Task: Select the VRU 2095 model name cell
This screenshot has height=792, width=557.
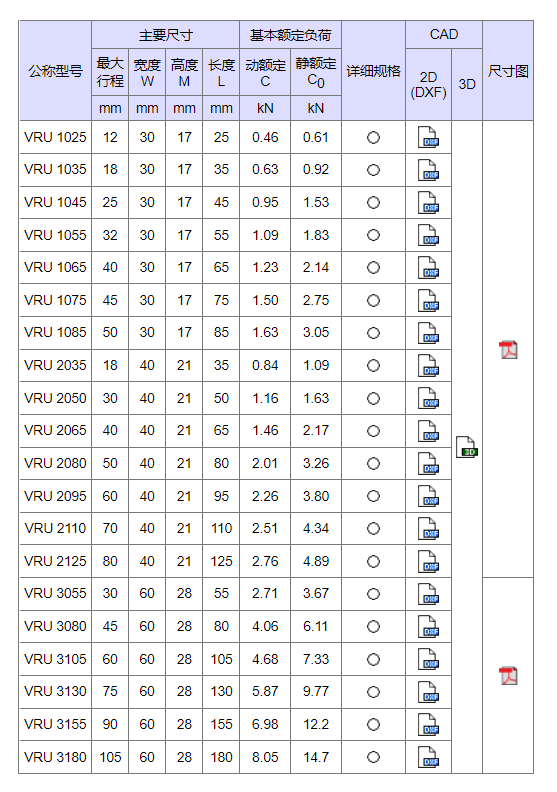Action: [x=56, y=496]
